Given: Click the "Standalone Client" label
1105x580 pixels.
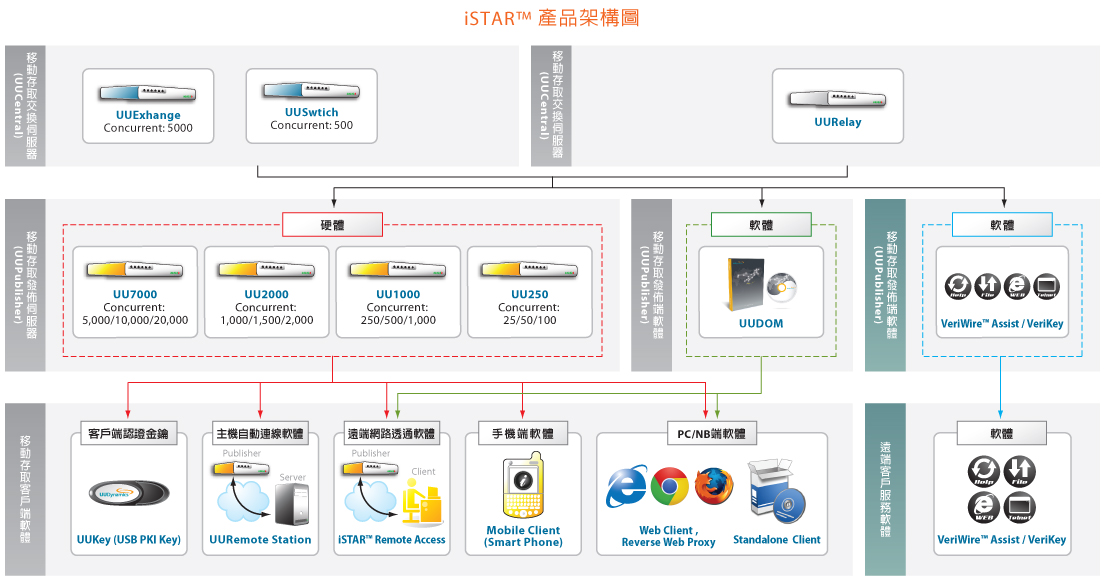Looking at the screenshot, I should tap(777, 540).
